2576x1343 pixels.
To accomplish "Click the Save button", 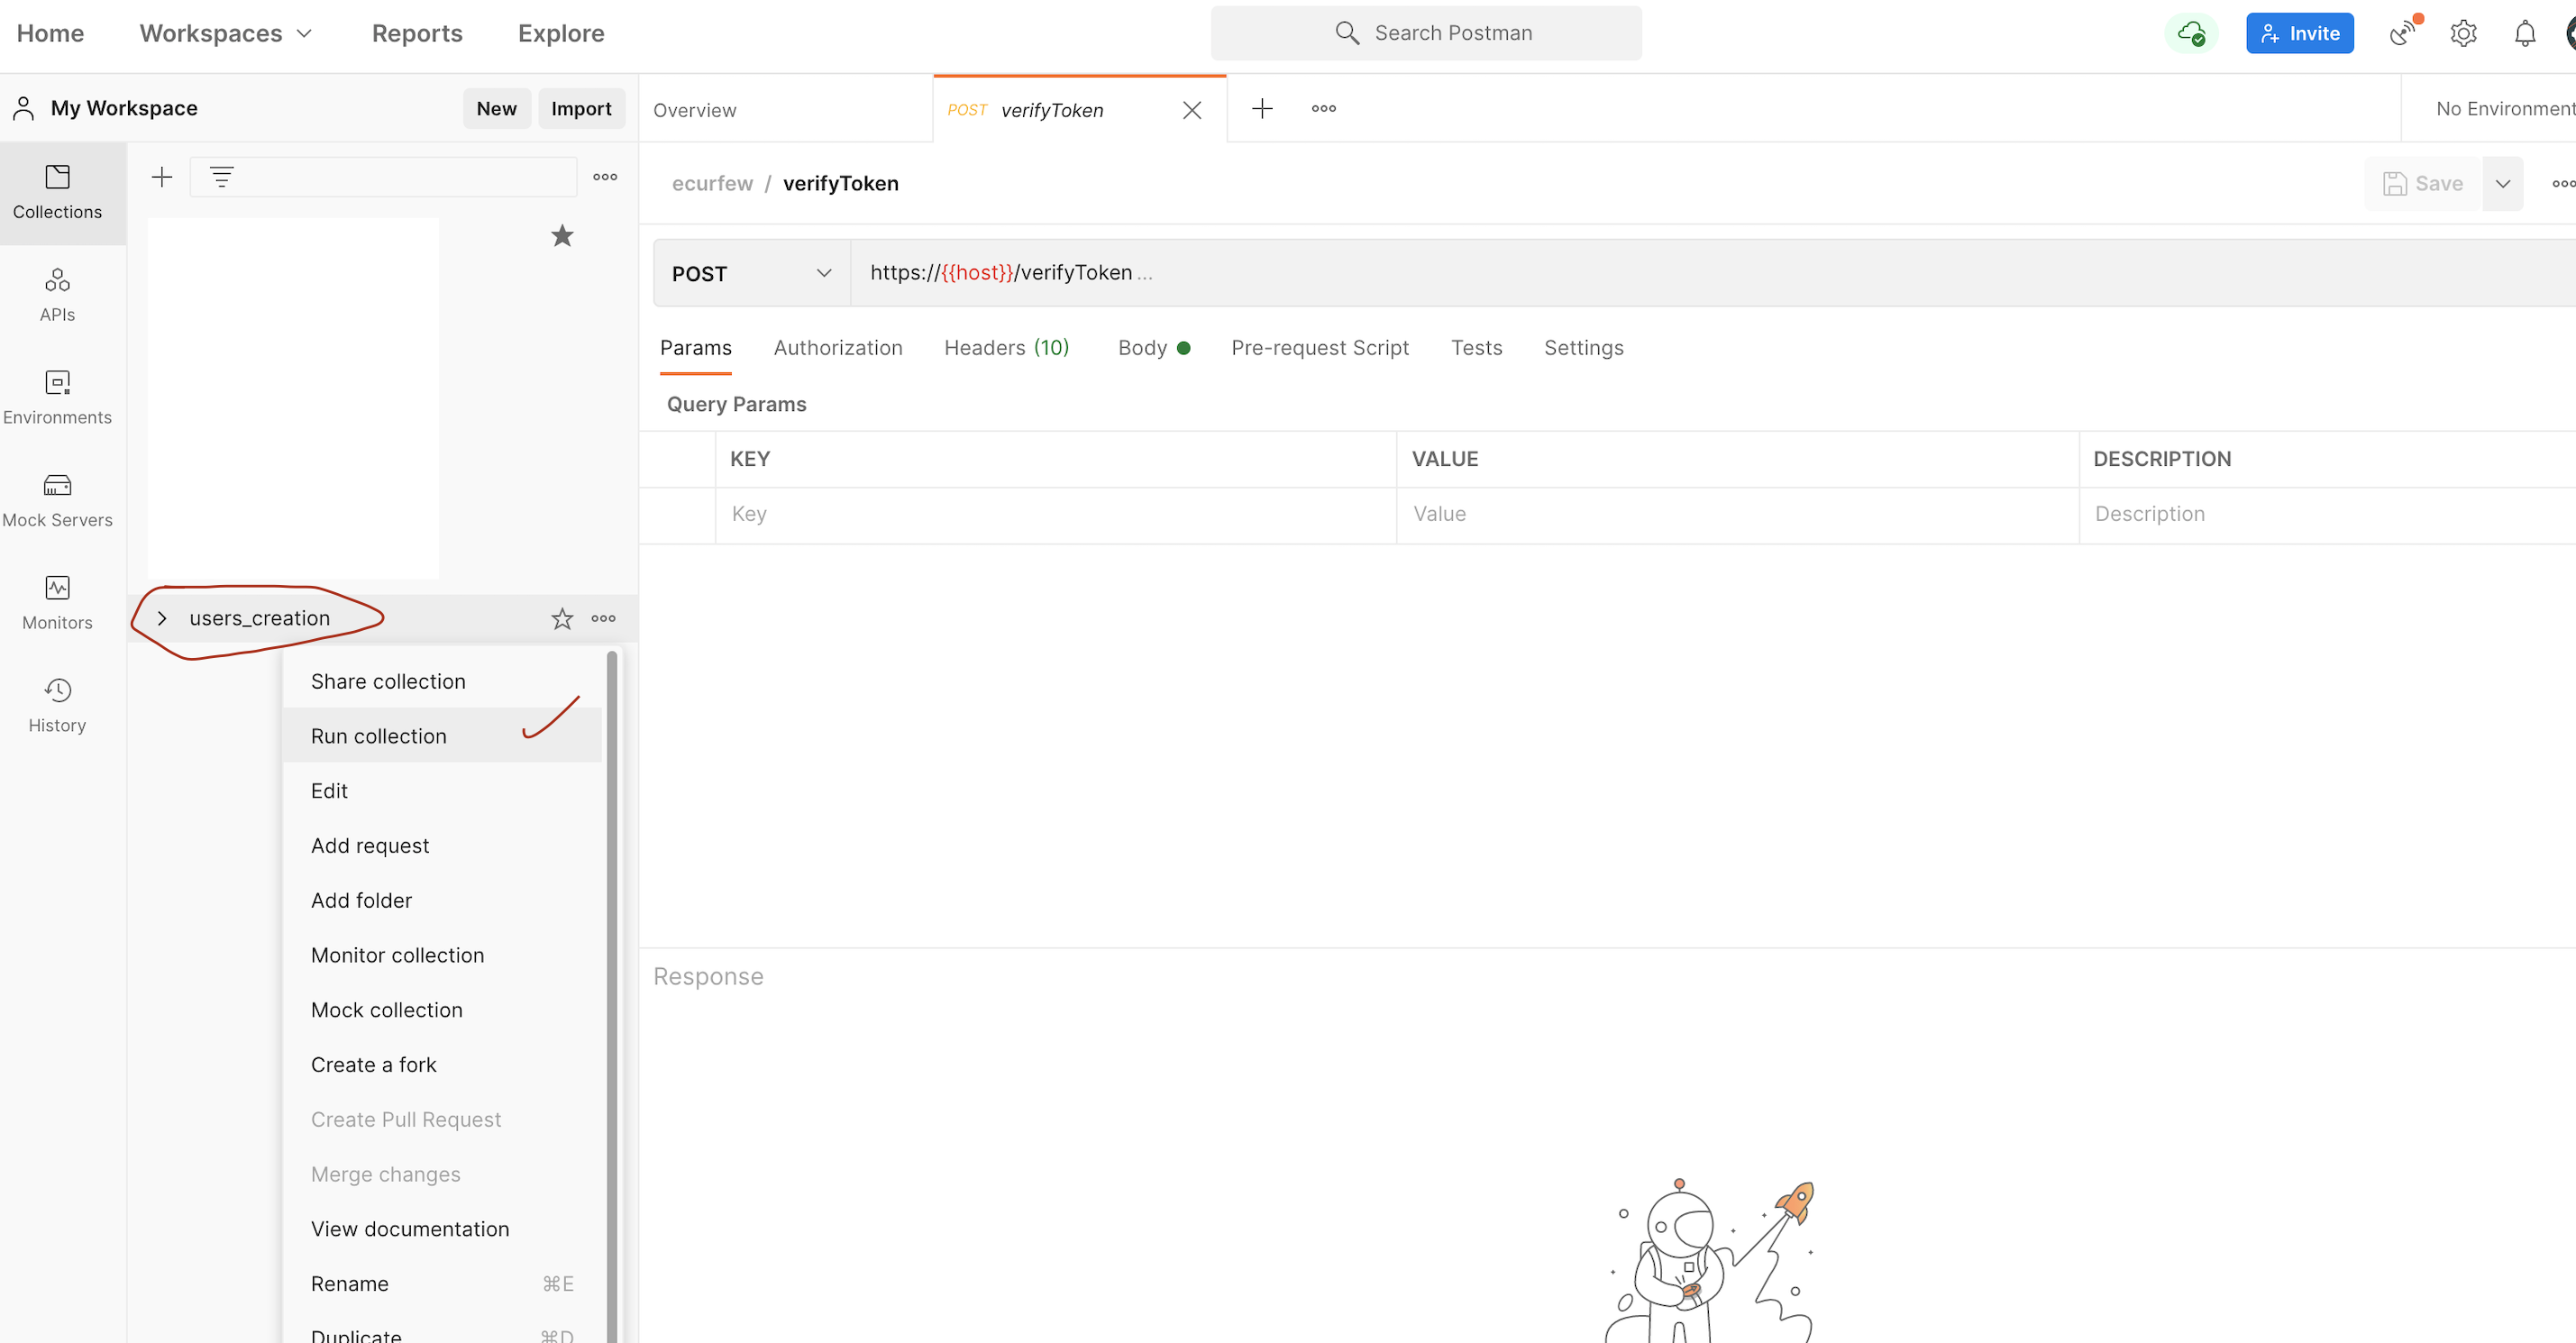I will click(2422, 183).
